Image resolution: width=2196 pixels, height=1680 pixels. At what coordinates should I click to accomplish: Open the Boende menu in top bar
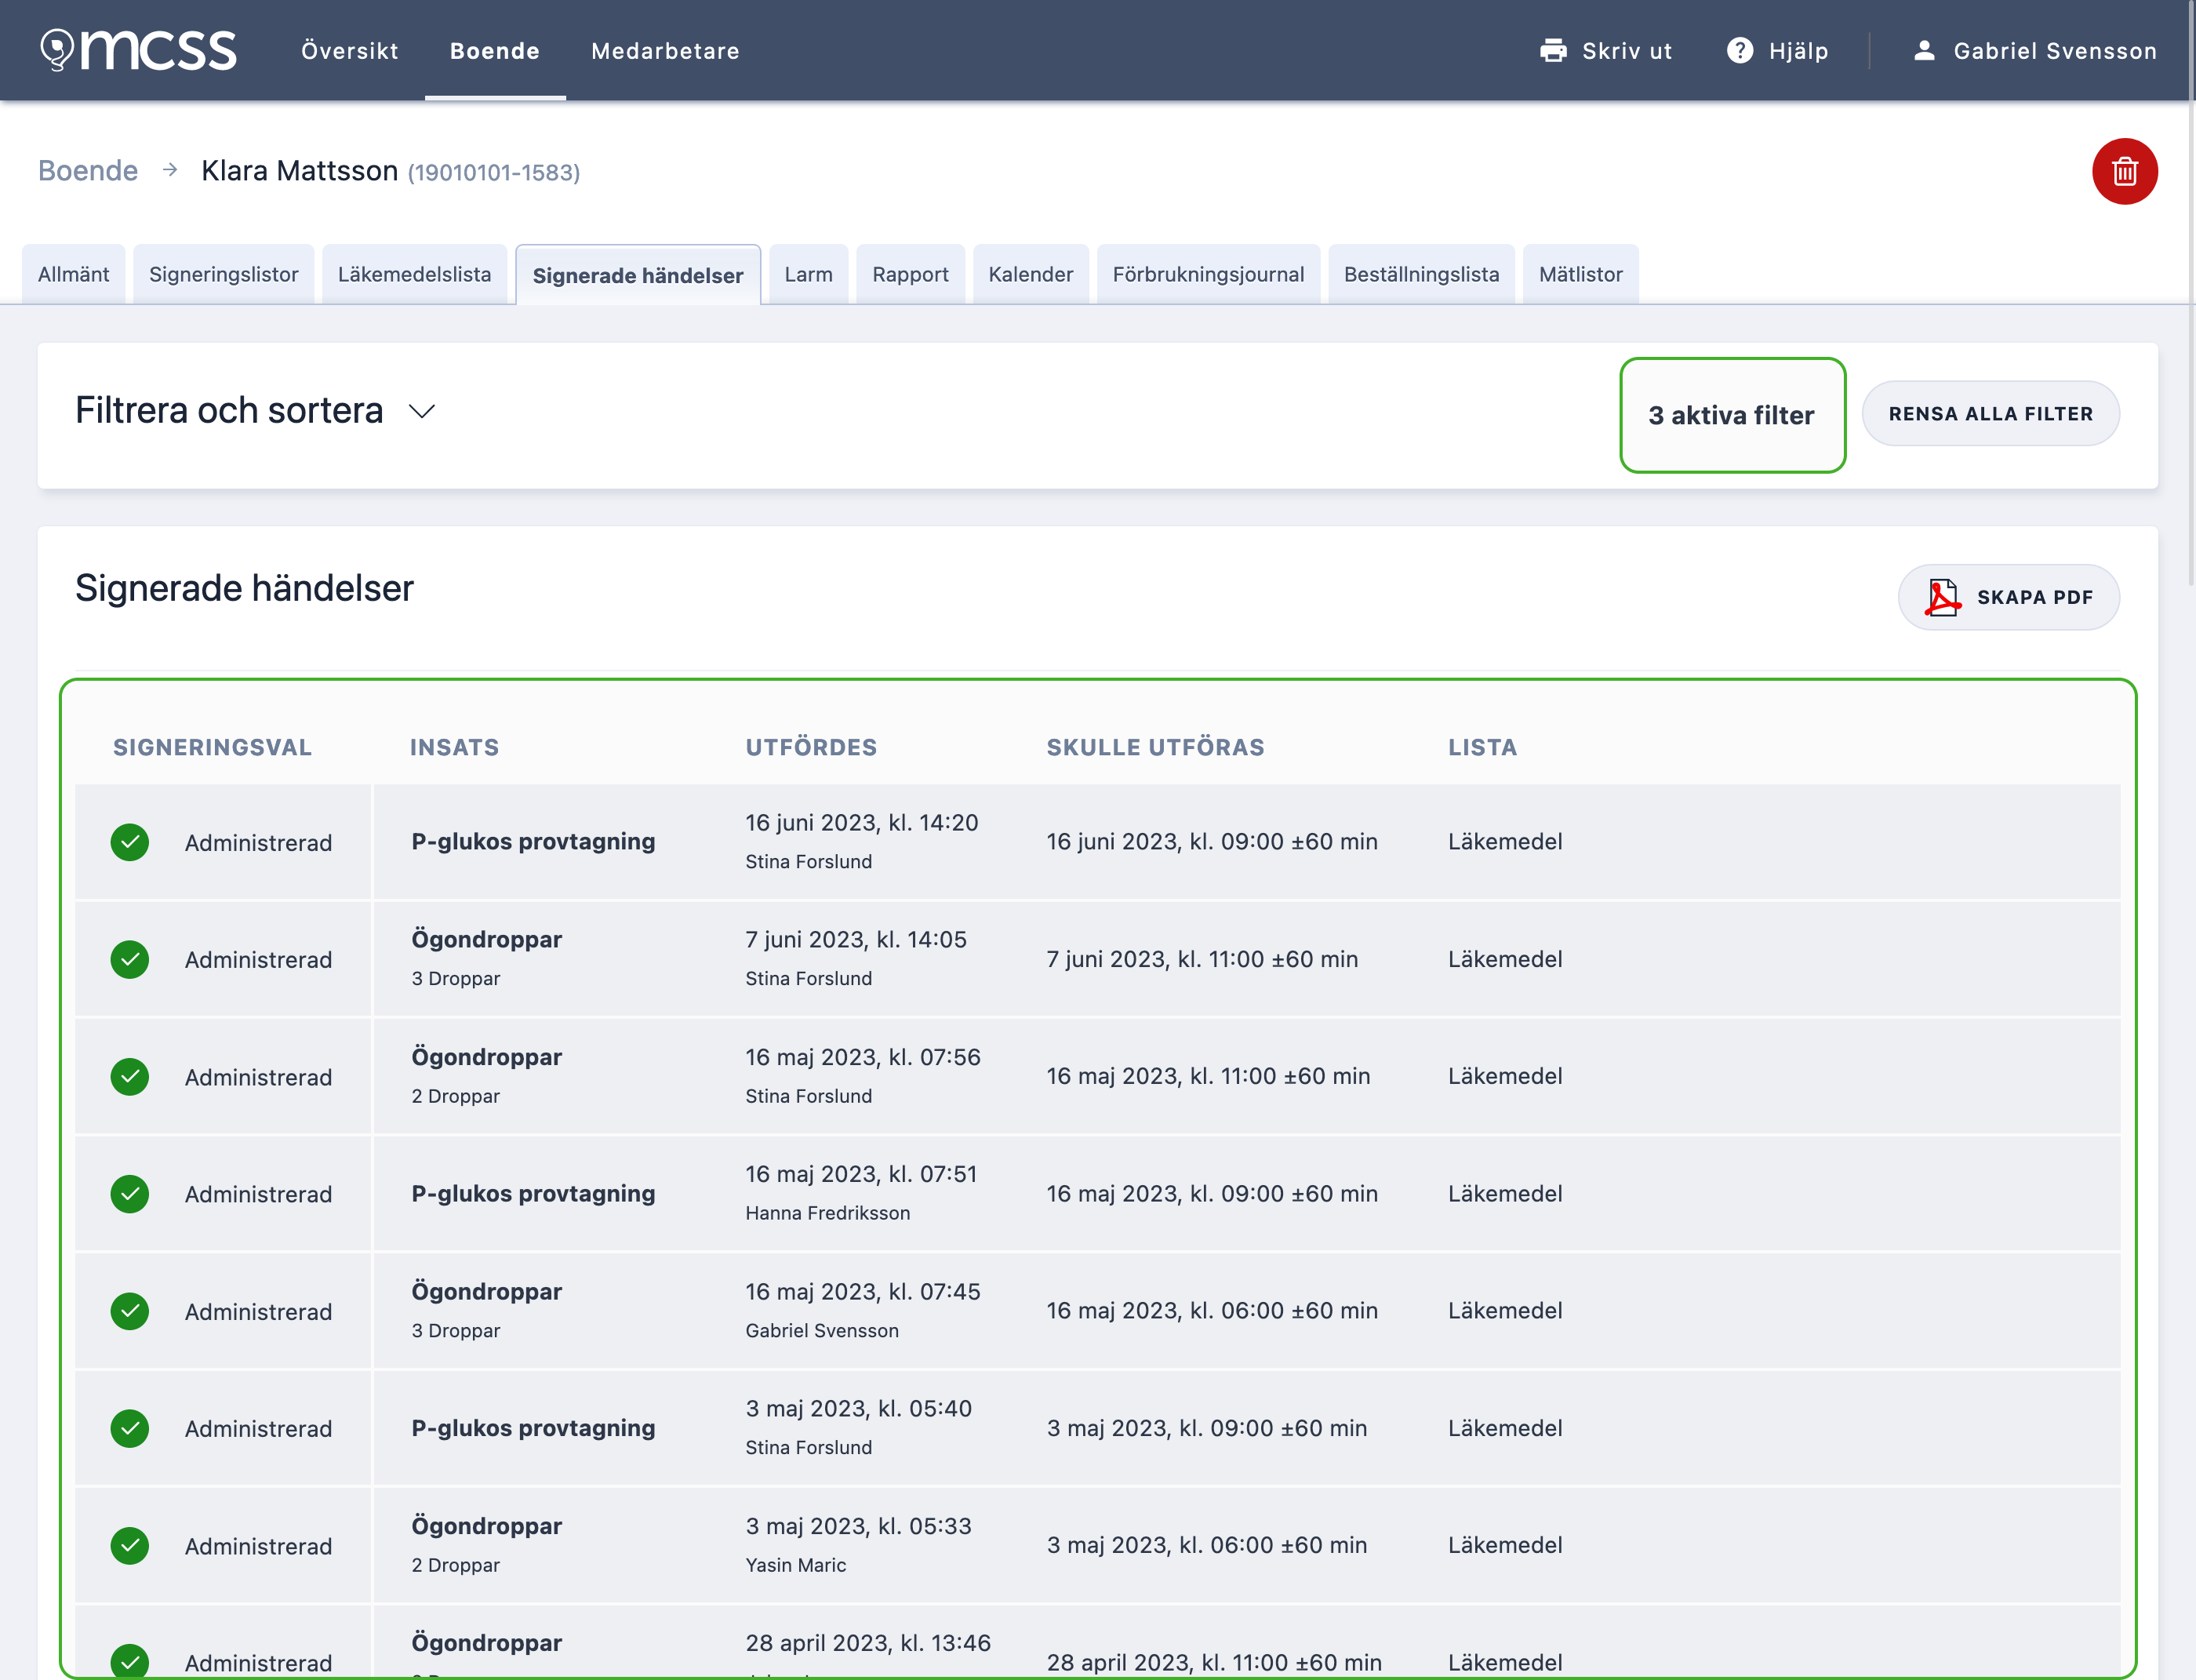[x=495, y=51]
